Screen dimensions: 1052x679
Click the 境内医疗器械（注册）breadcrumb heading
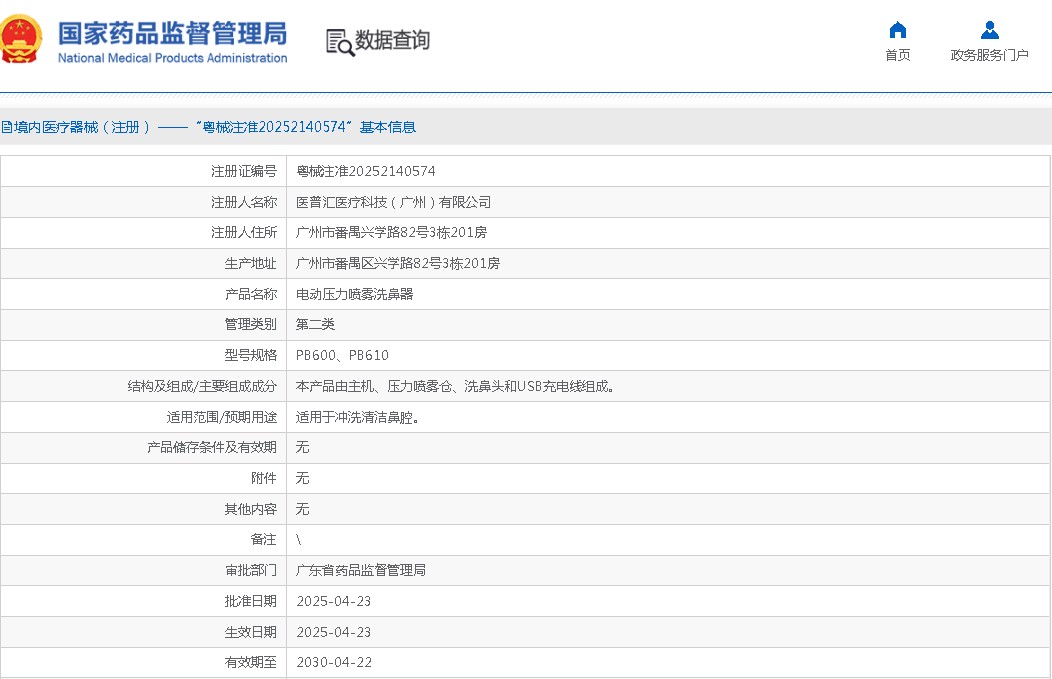208,127
